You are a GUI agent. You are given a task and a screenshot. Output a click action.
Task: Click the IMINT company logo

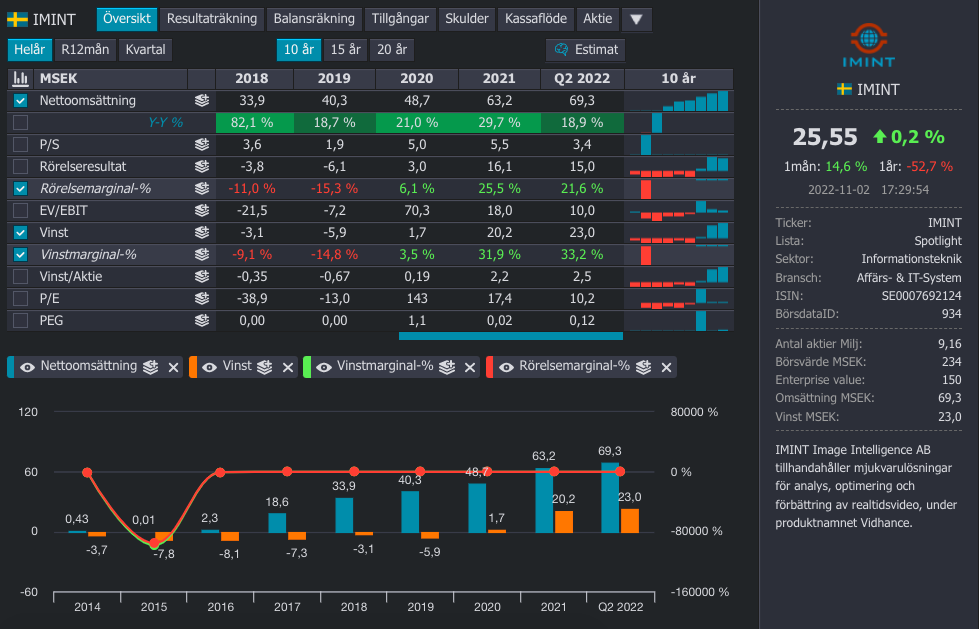click(868, 40)
